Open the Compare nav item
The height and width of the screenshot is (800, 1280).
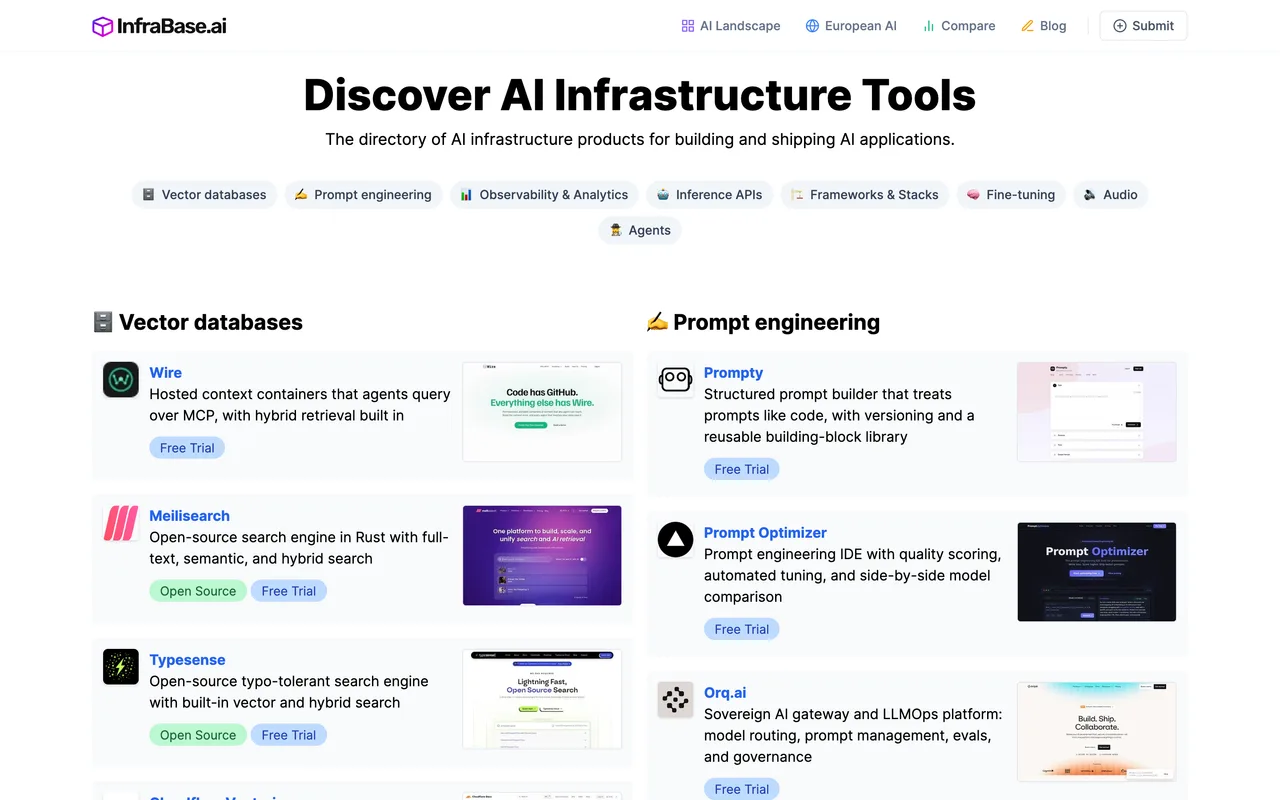[x=959, y=26]
